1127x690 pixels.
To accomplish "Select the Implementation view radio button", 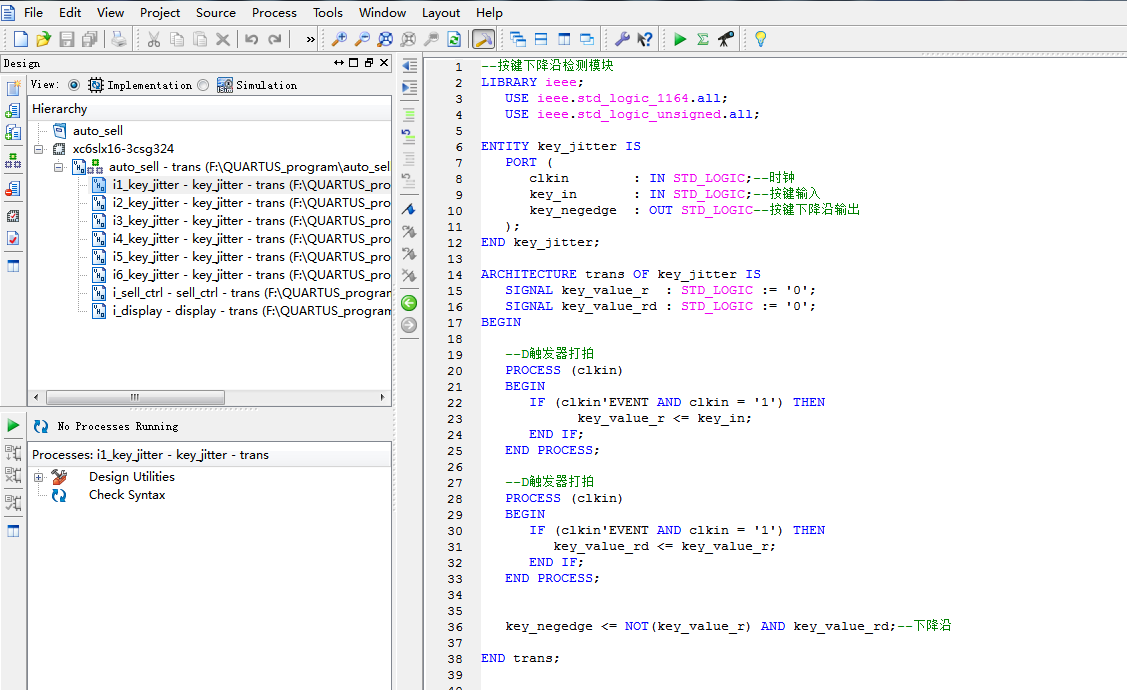I will [74, 85].
